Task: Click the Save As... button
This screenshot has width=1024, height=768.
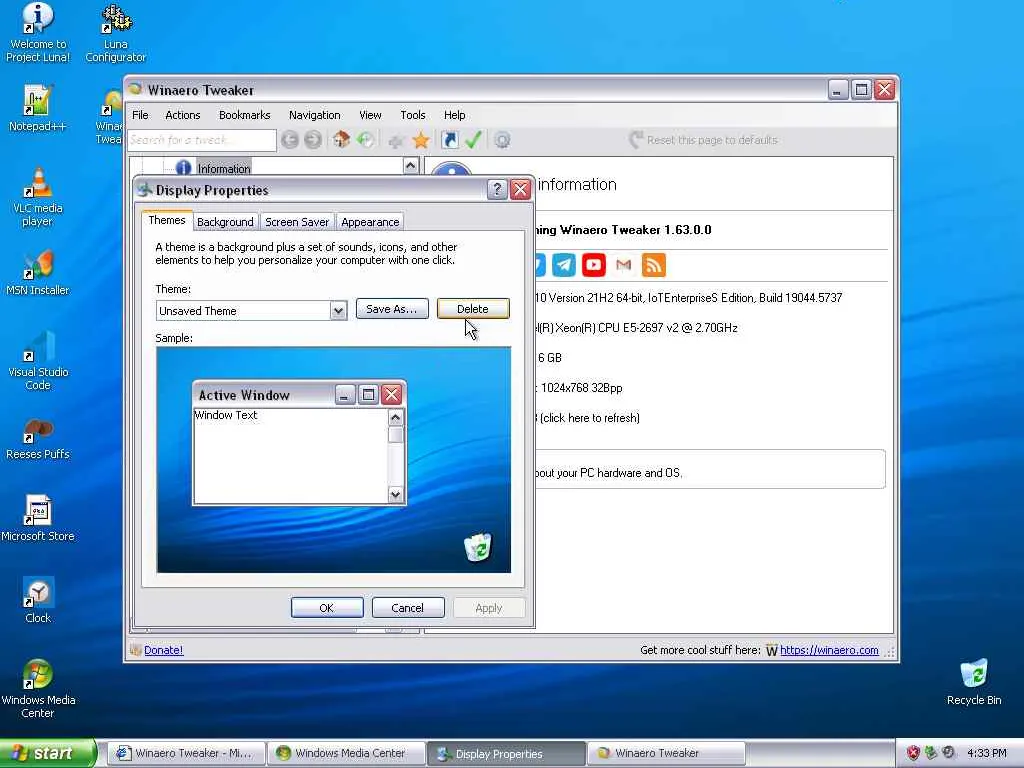Action: pyautogui.click(x=392, y=309)
